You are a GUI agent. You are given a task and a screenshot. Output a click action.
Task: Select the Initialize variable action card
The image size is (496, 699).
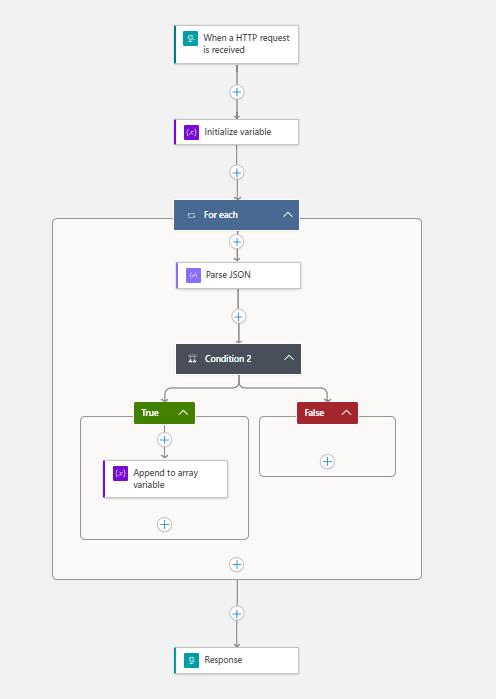tap(237, 132)
